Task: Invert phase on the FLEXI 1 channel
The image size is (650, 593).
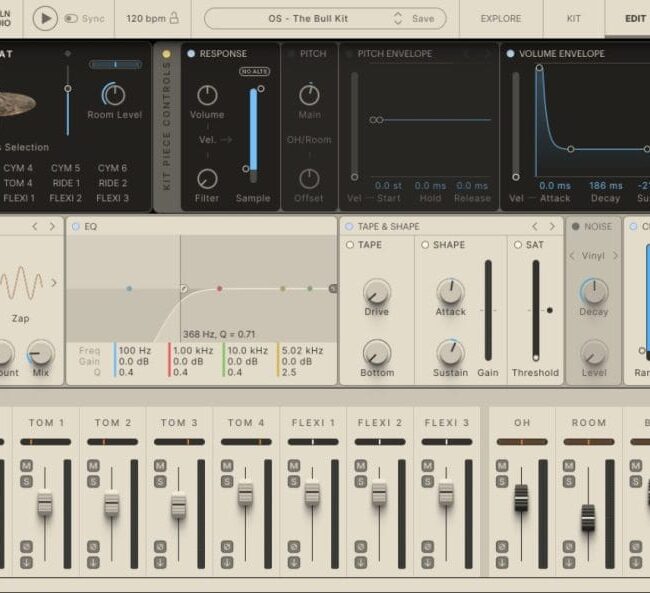Action: point(293,546)
